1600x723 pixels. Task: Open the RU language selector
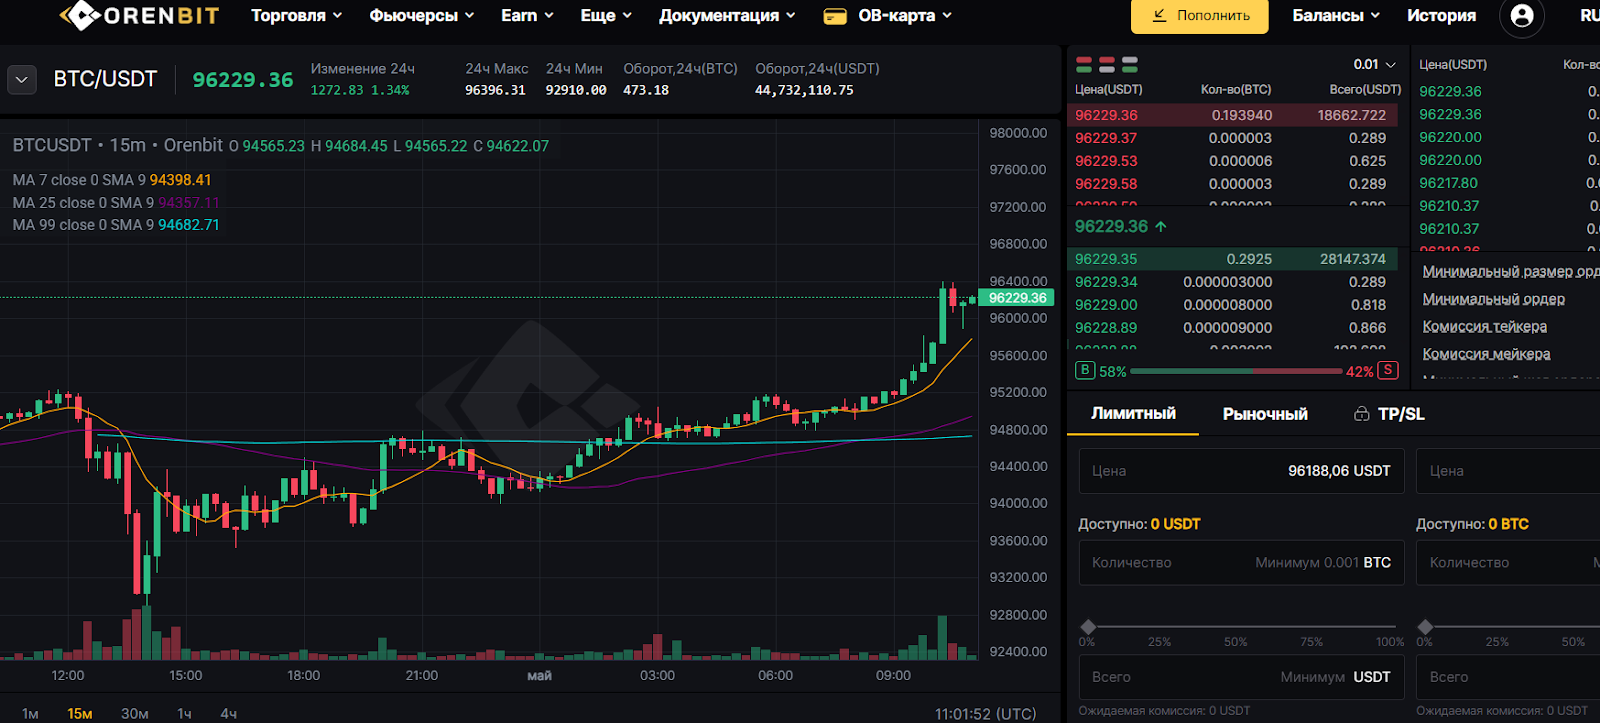click(x=1589, y=16)
